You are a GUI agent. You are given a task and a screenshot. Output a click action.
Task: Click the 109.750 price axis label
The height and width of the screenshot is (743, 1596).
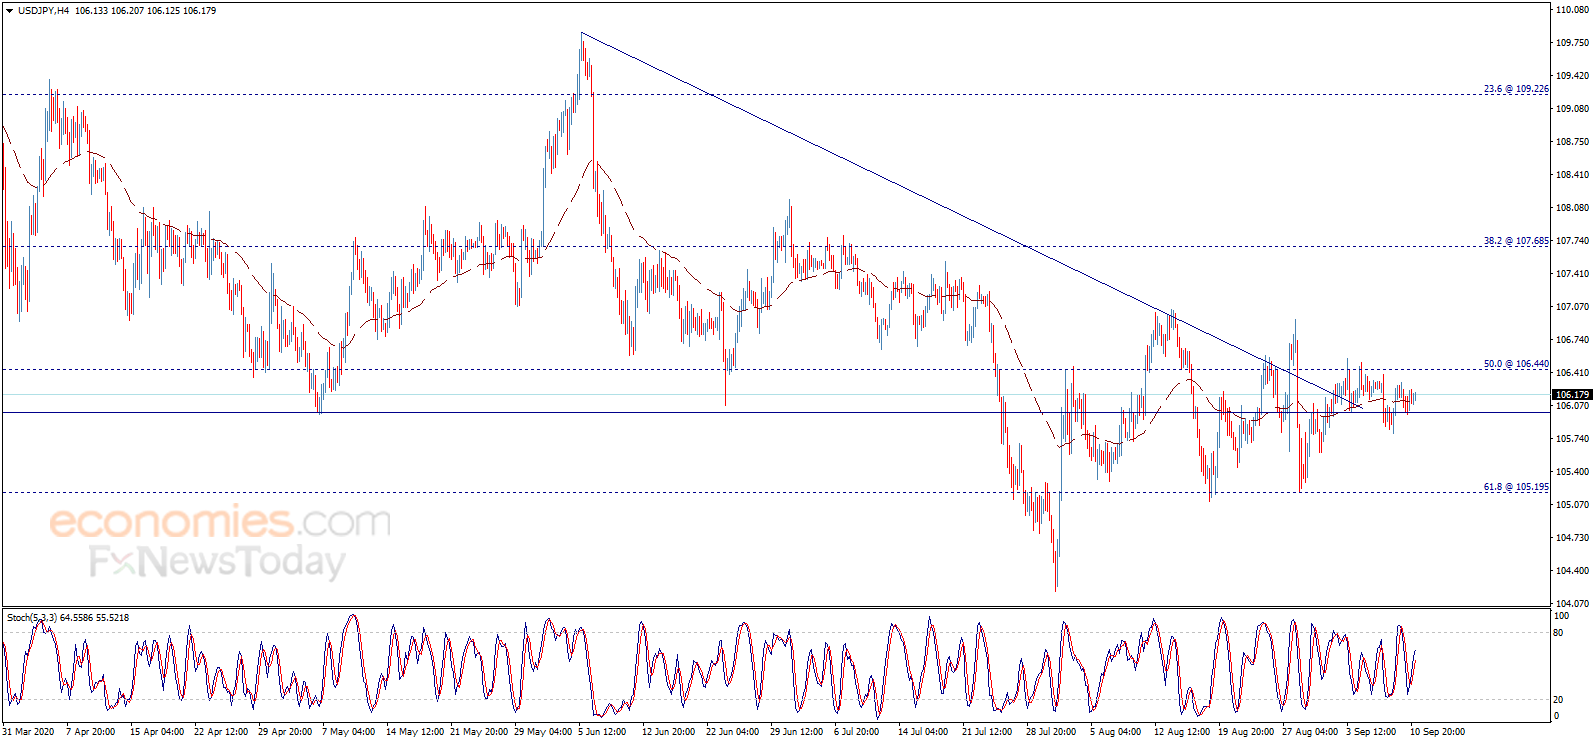[x=1573, y=43]
